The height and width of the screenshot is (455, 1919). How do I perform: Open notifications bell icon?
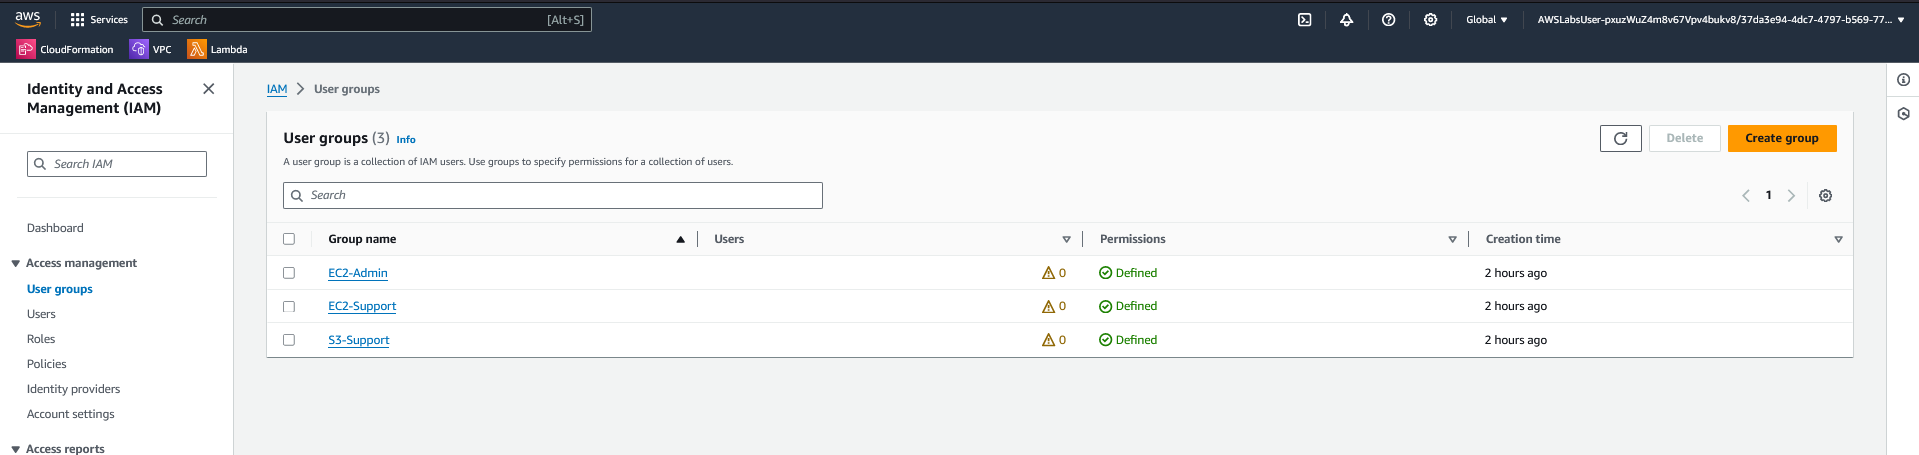click(1346, 19)
